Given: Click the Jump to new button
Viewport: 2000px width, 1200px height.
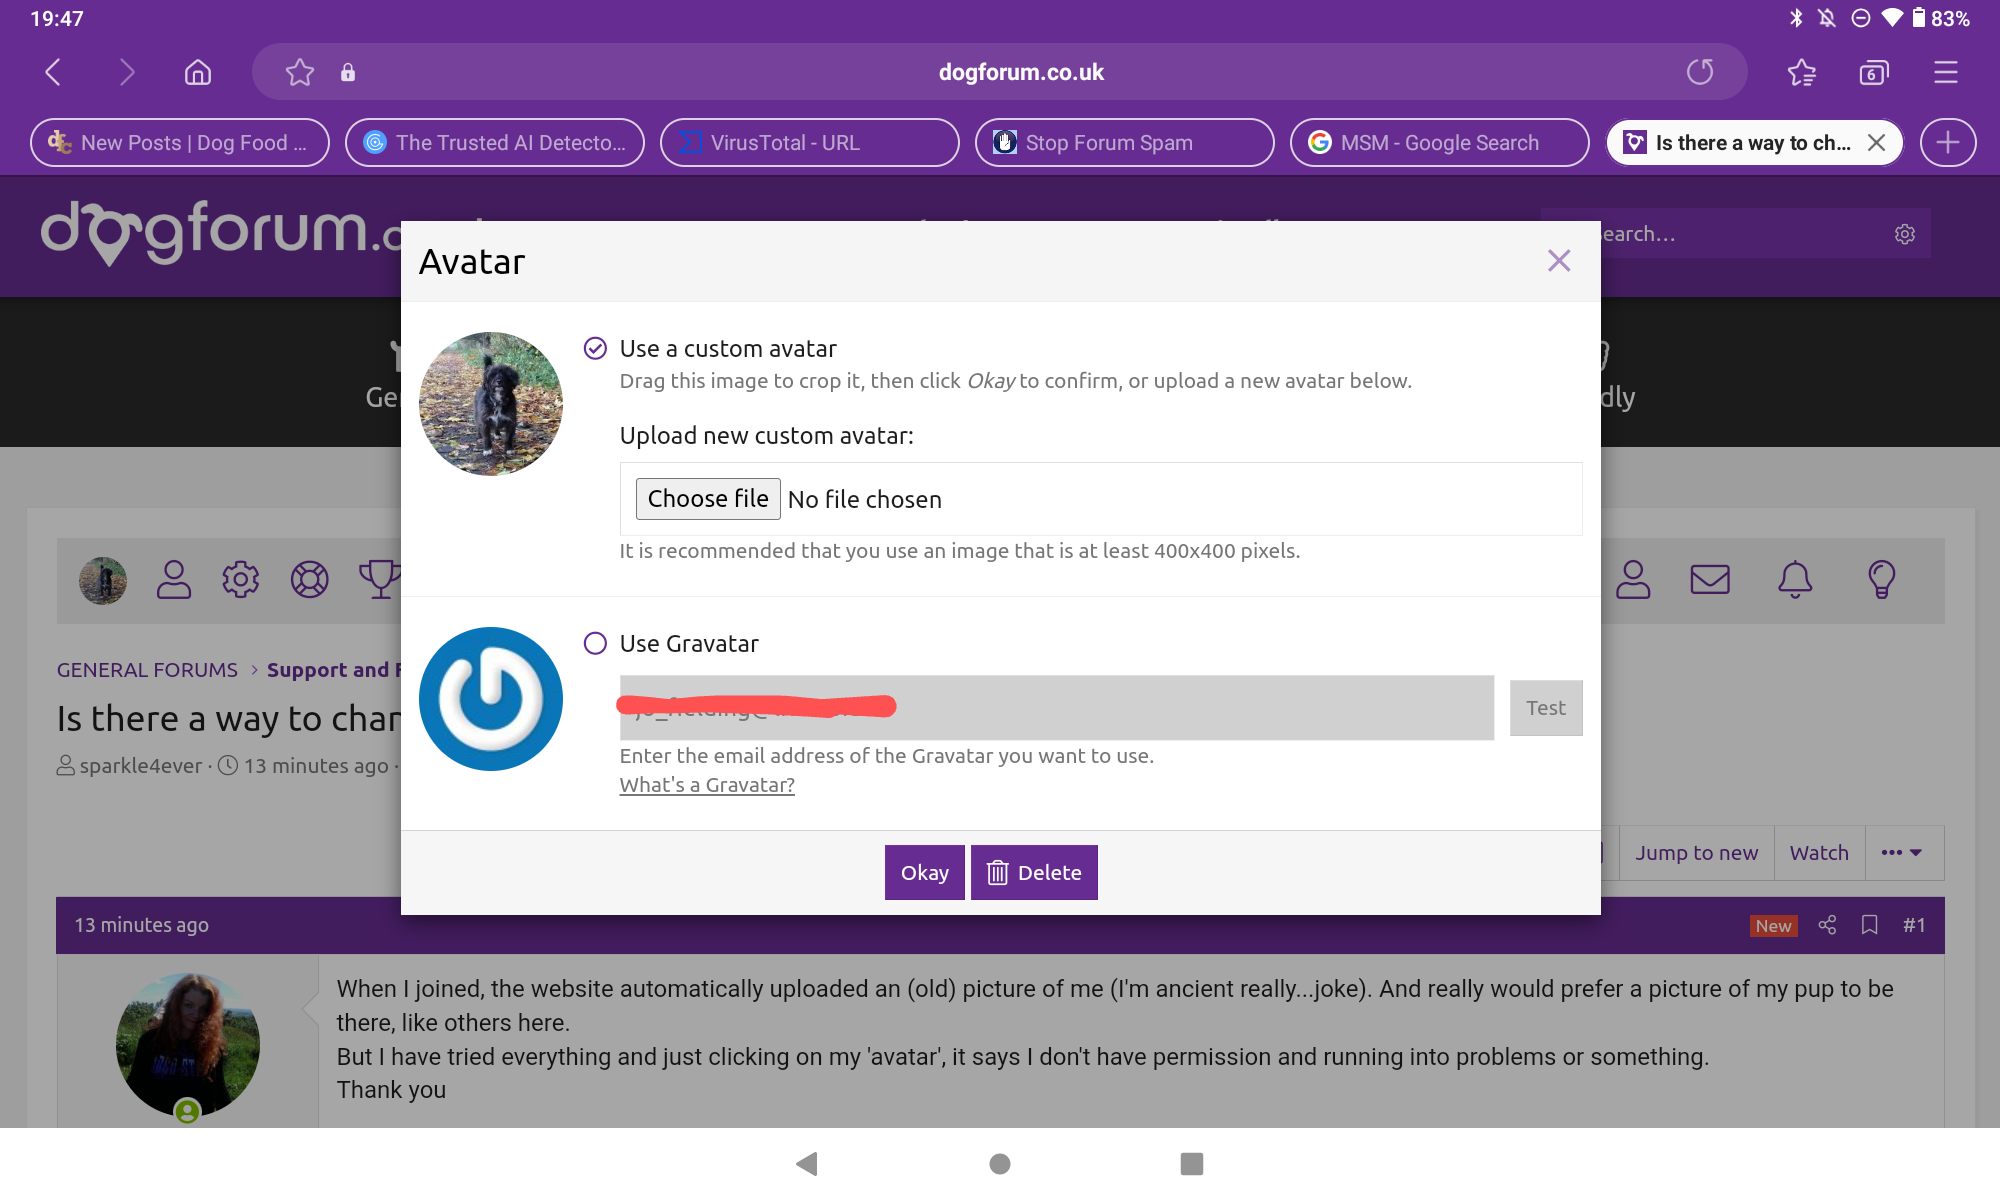Looking at the screenshot, I should click(1697, 853).
